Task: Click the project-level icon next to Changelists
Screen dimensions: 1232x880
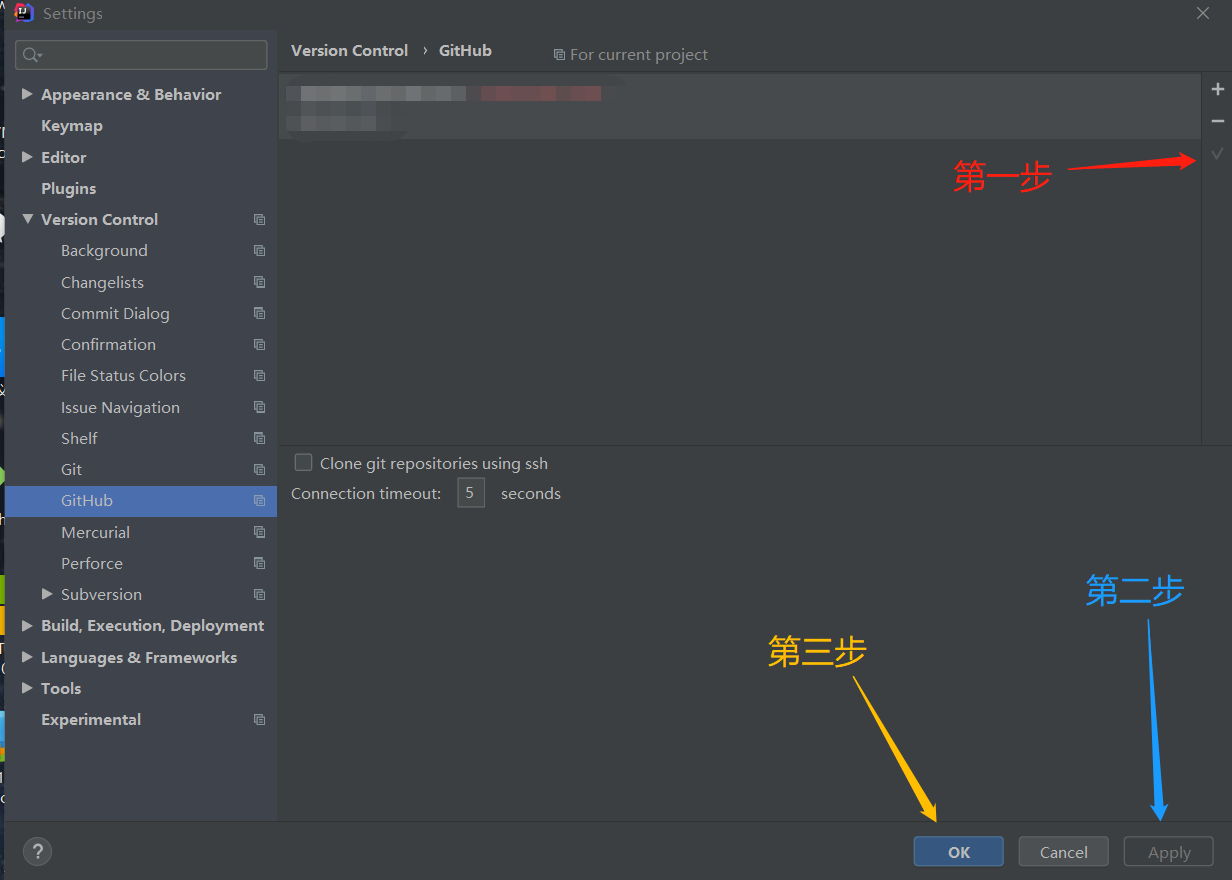Action: (260, 282)
